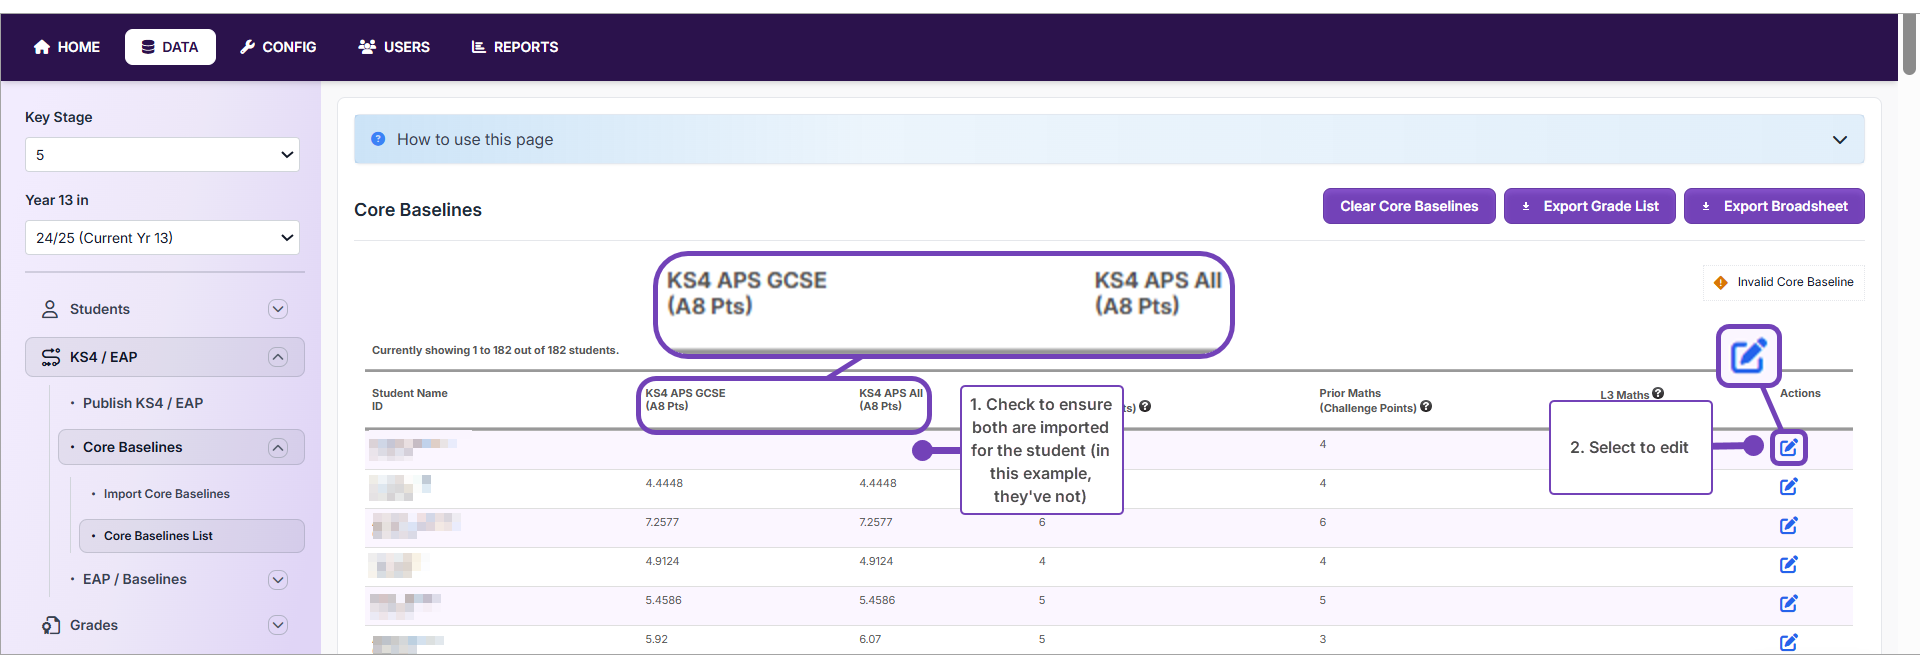Open Import Core Baselines in sidebar
The image size is (1920, 665).
pos(166,494)
